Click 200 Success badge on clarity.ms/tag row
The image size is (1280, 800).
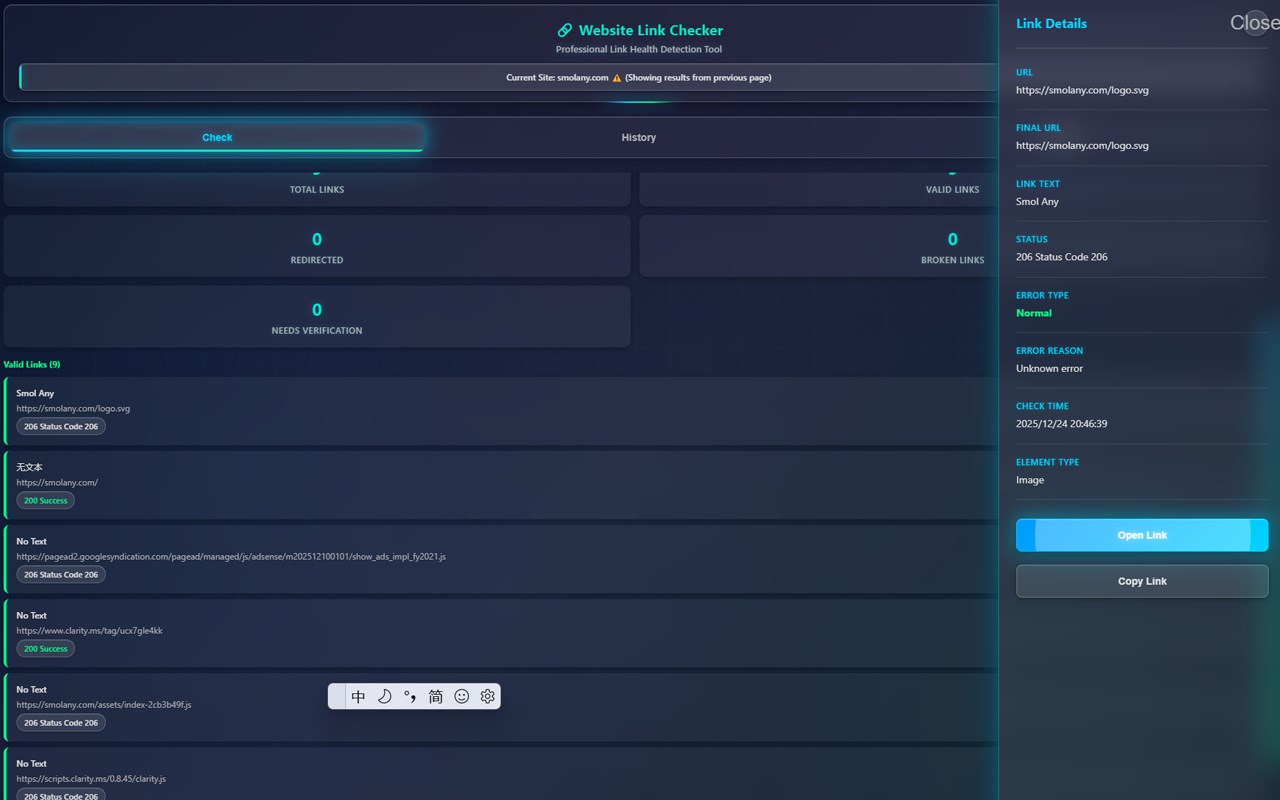click(46, 648)
